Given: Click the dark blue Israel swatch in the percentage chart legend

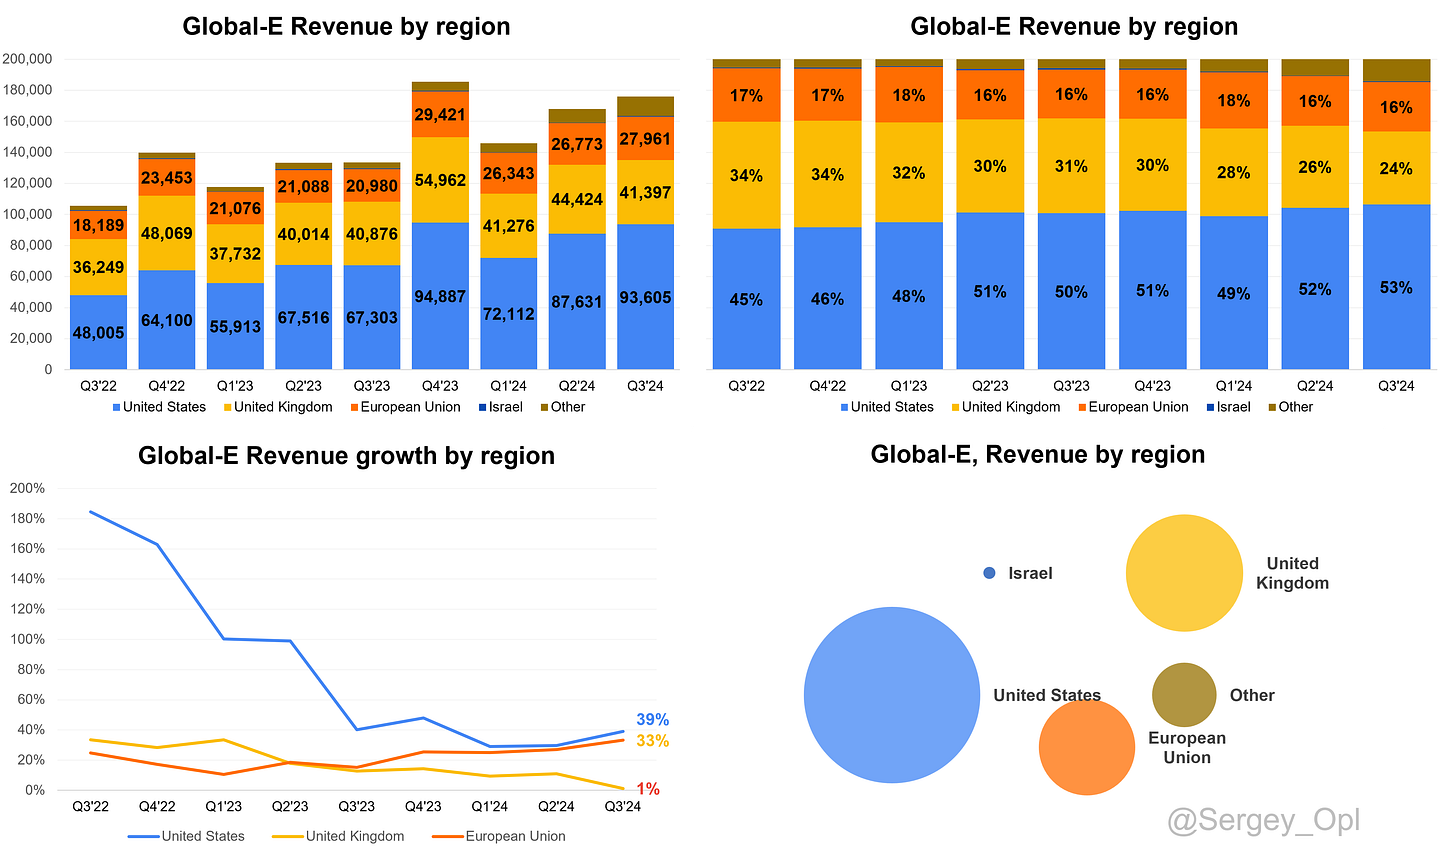Looking at the screenshot, I should [x=1210, y=407].
